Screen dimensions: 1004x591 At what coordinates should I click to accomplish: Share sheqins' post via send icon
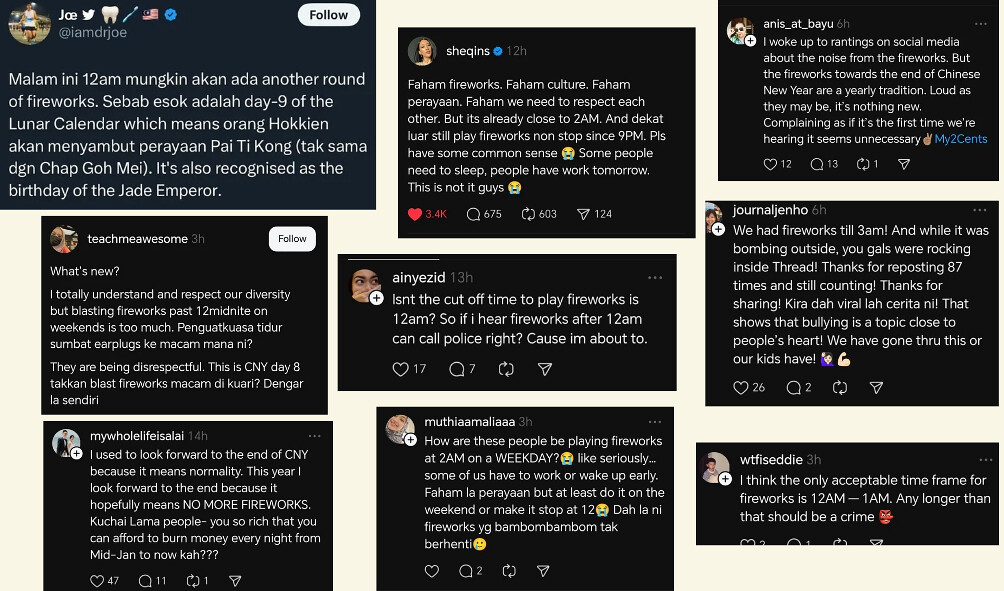(584, 214)
